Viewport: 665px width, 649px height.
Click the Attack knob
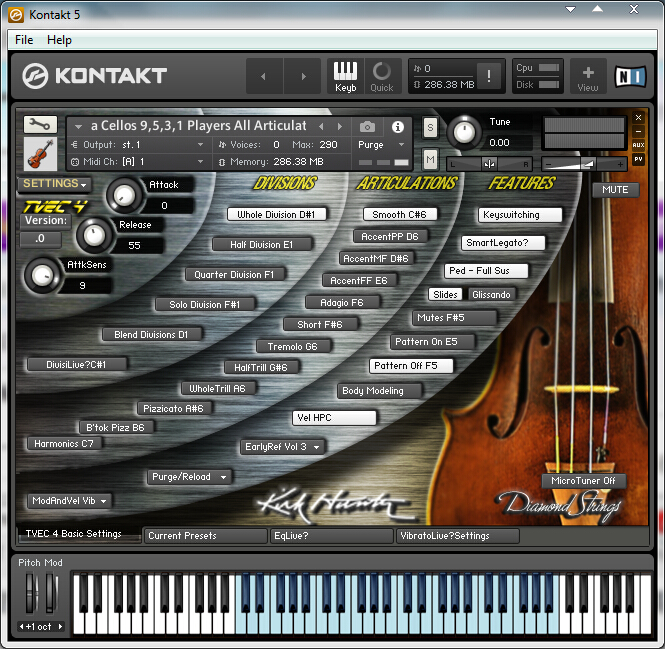[124, 195]
